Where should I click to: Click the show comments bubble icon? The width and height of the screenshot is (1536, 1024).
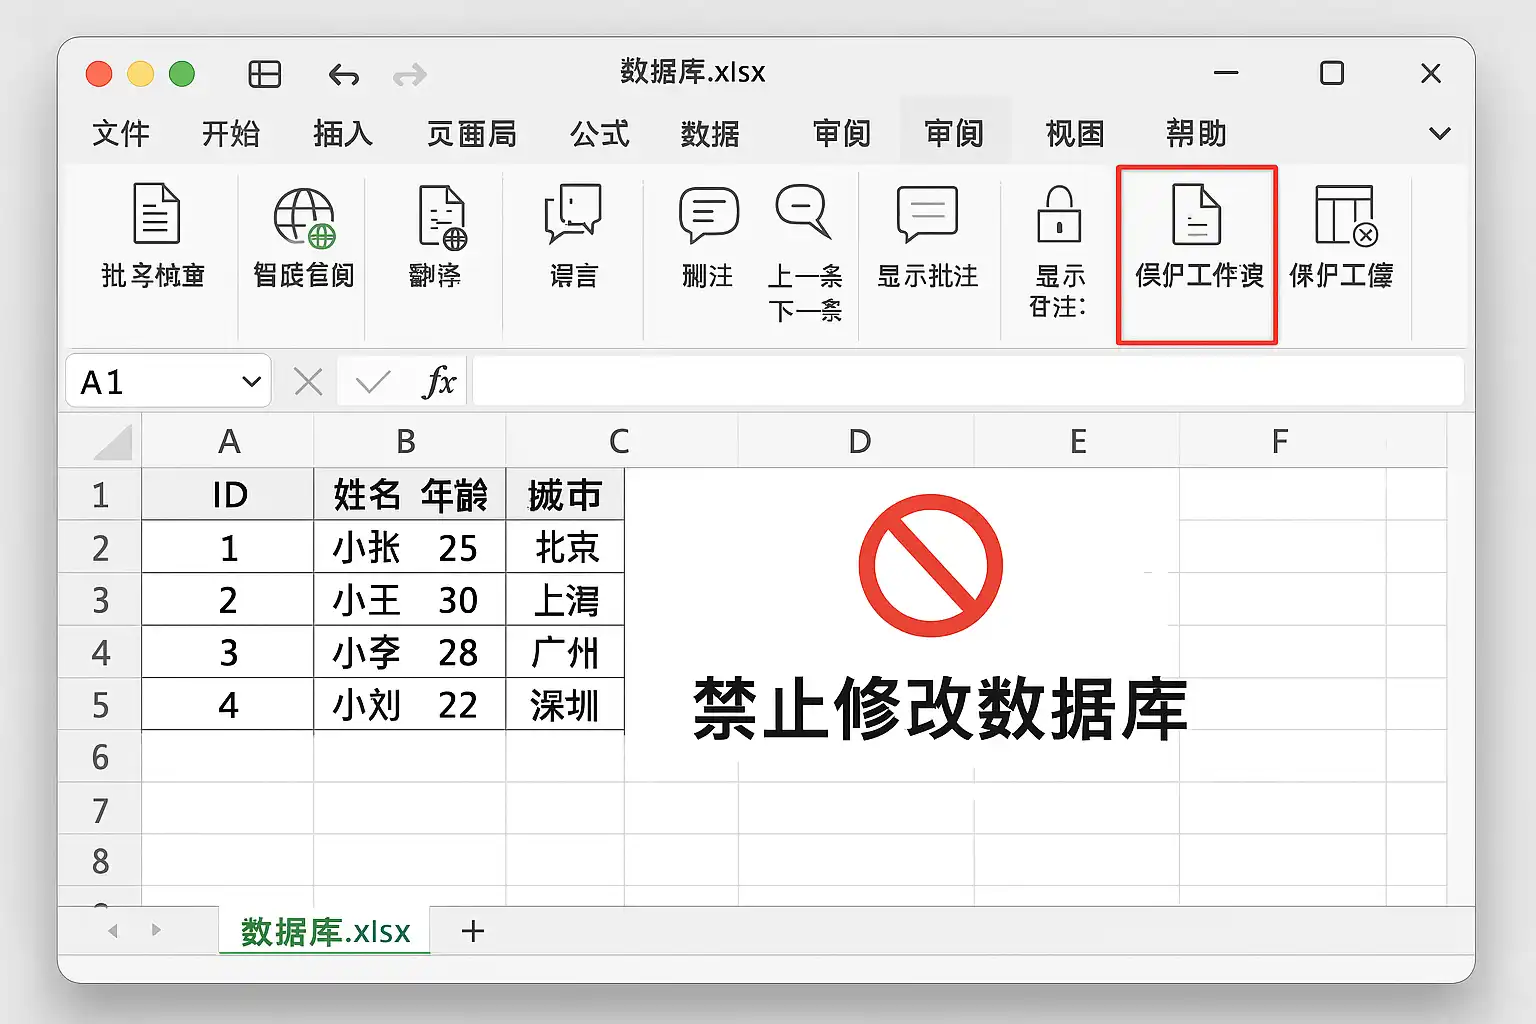click(928, 214)
